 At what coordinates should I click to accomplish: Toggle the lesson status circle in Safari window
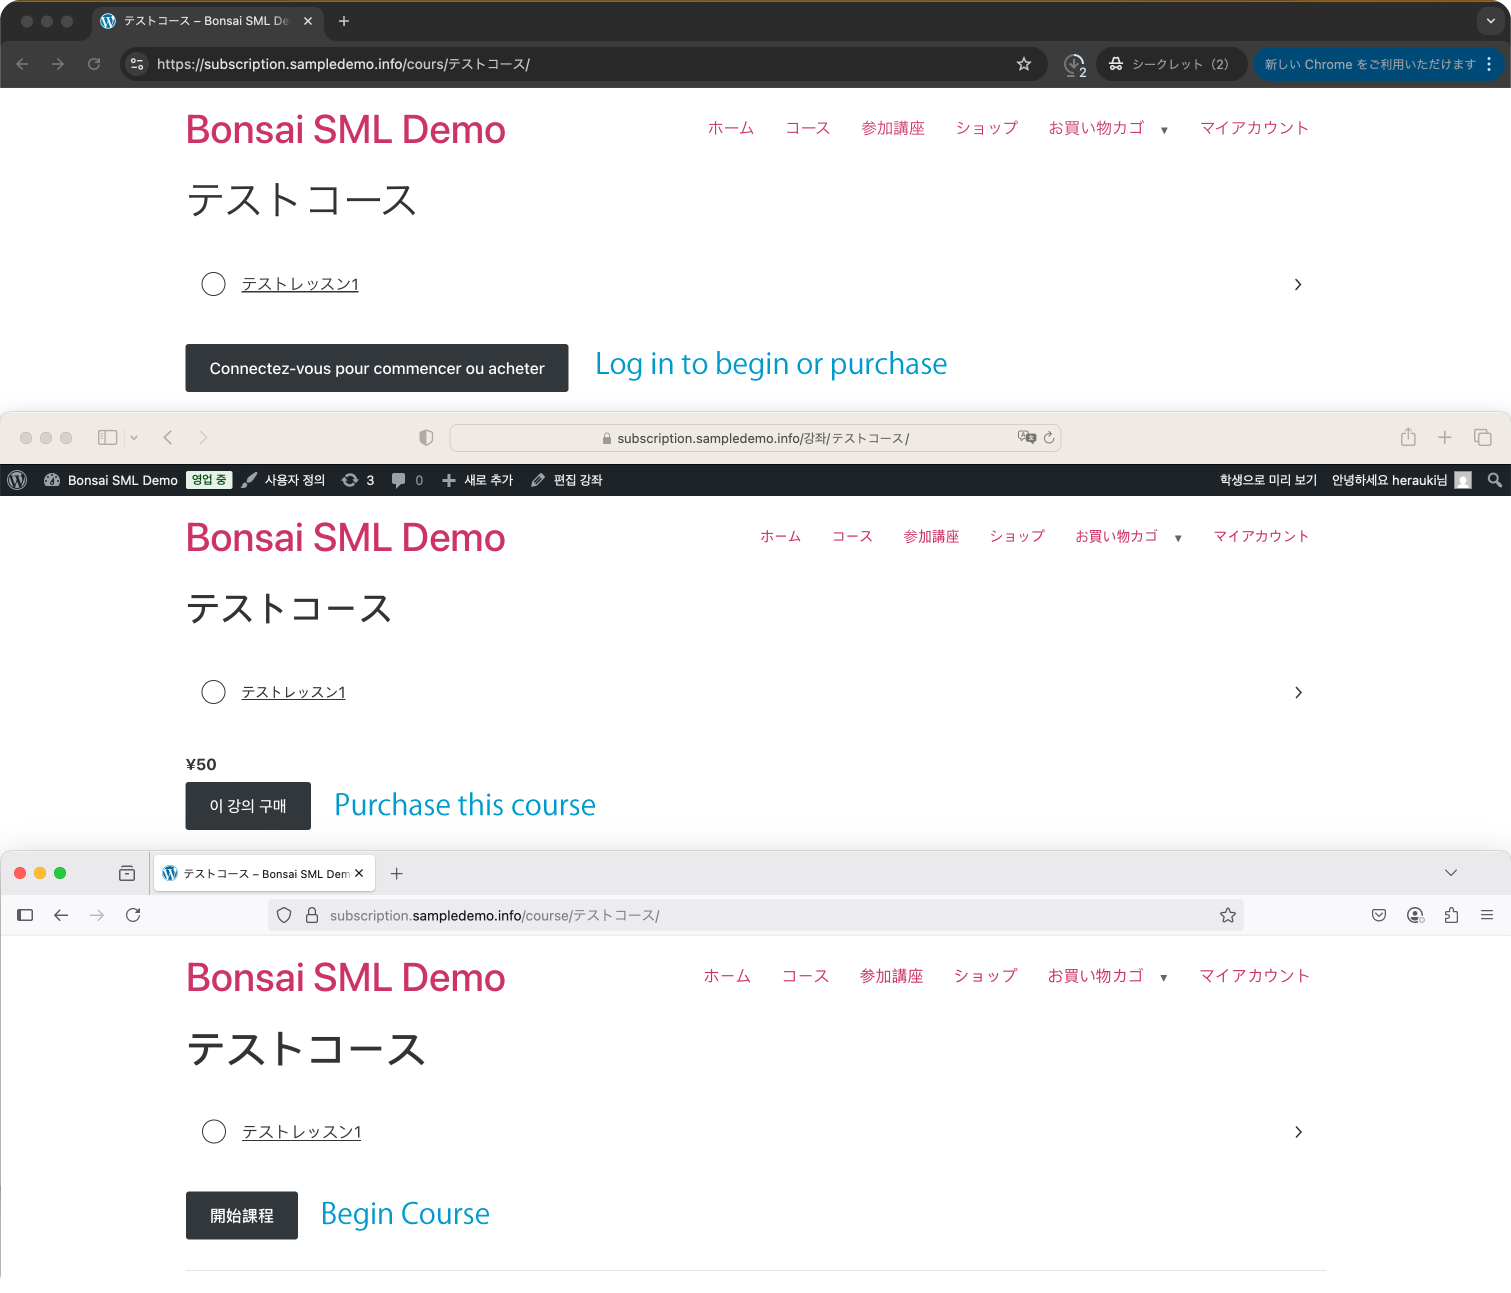(213, 692)
